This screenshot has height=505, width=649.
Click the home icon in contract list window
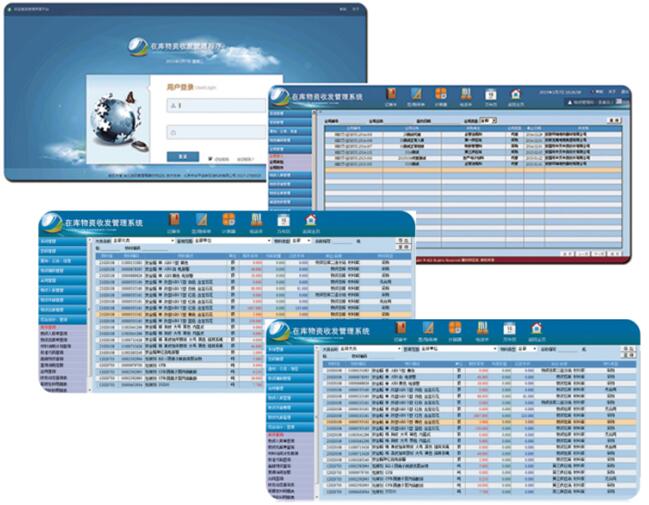pos(515,94)
